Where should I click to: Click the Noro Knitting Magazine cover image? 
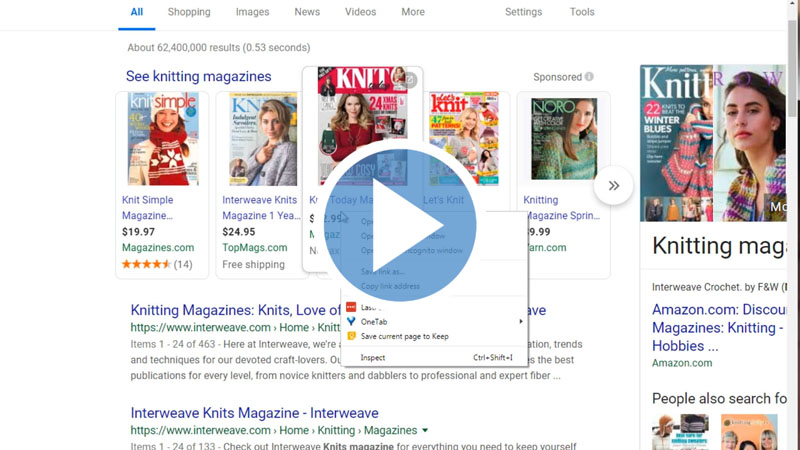coord(563,140)
